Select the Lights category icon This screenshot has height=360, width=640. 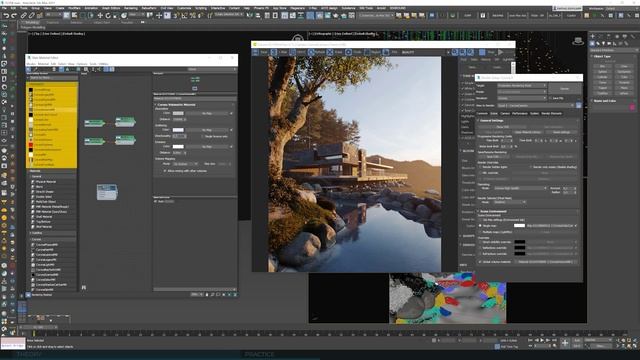pos(604,43)
